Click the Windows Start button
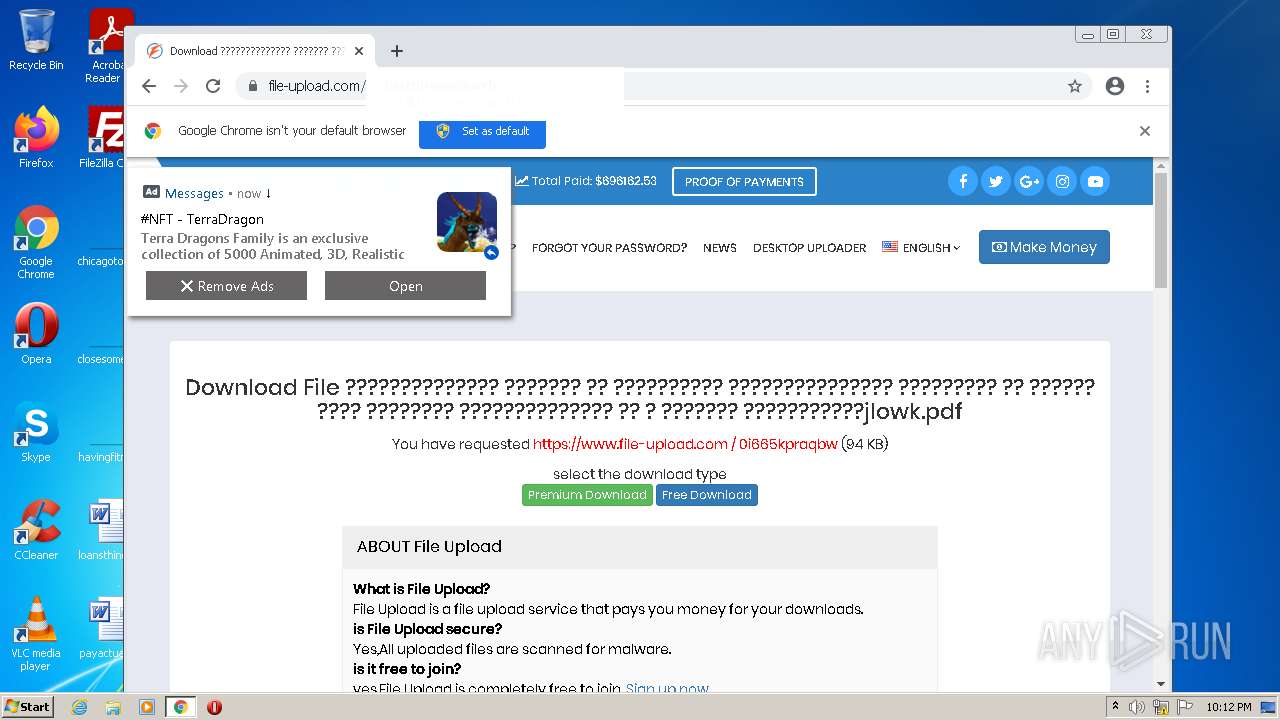Screen dimensions: 1280x720 click(x=27, y=706)
